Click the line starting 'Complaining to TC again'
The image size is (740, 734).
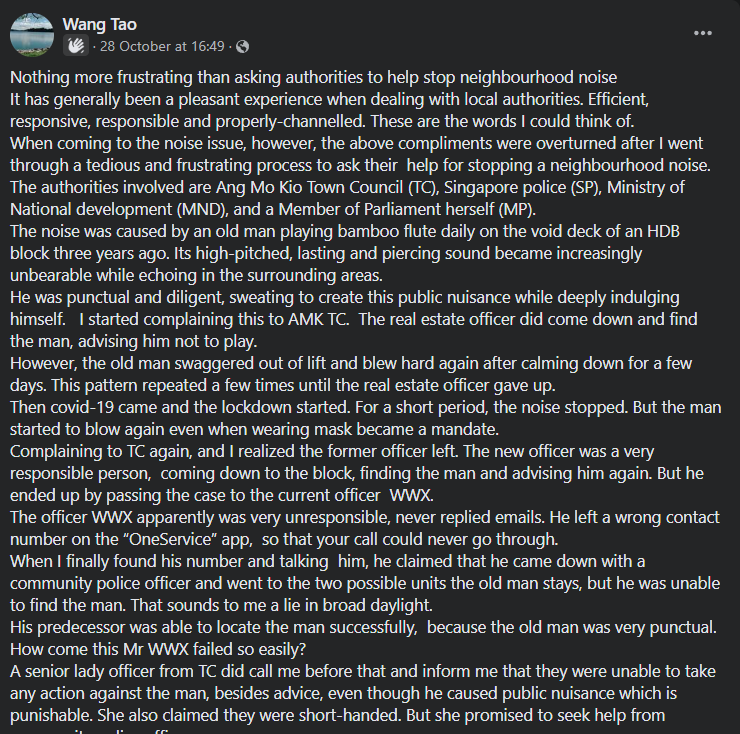(x=332, y=452)
